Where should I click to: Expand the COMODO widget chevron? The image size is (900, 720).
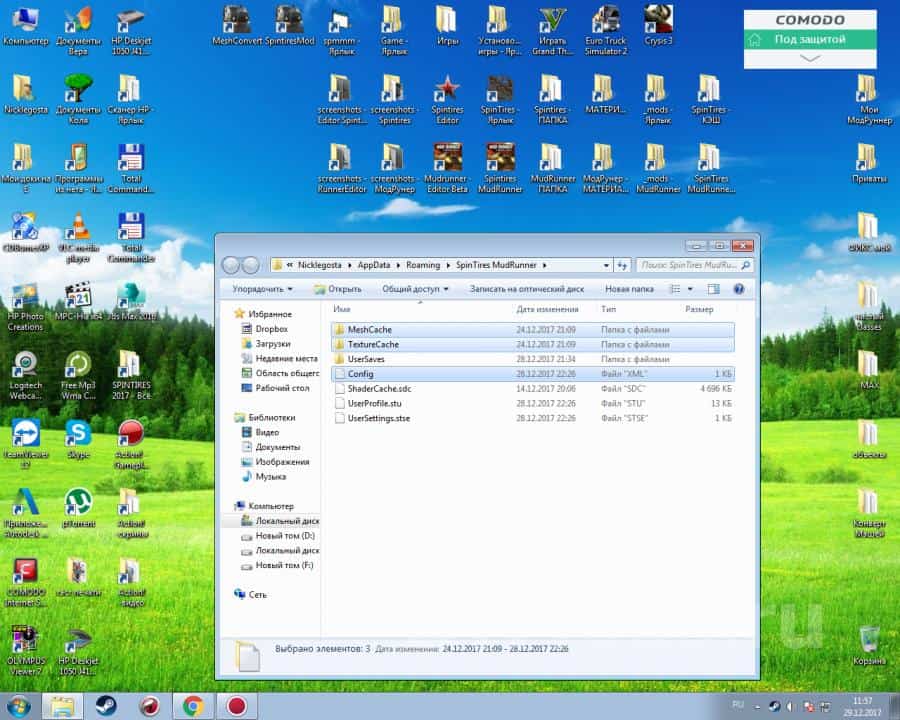pyautogui.click(x=810, y=58)
